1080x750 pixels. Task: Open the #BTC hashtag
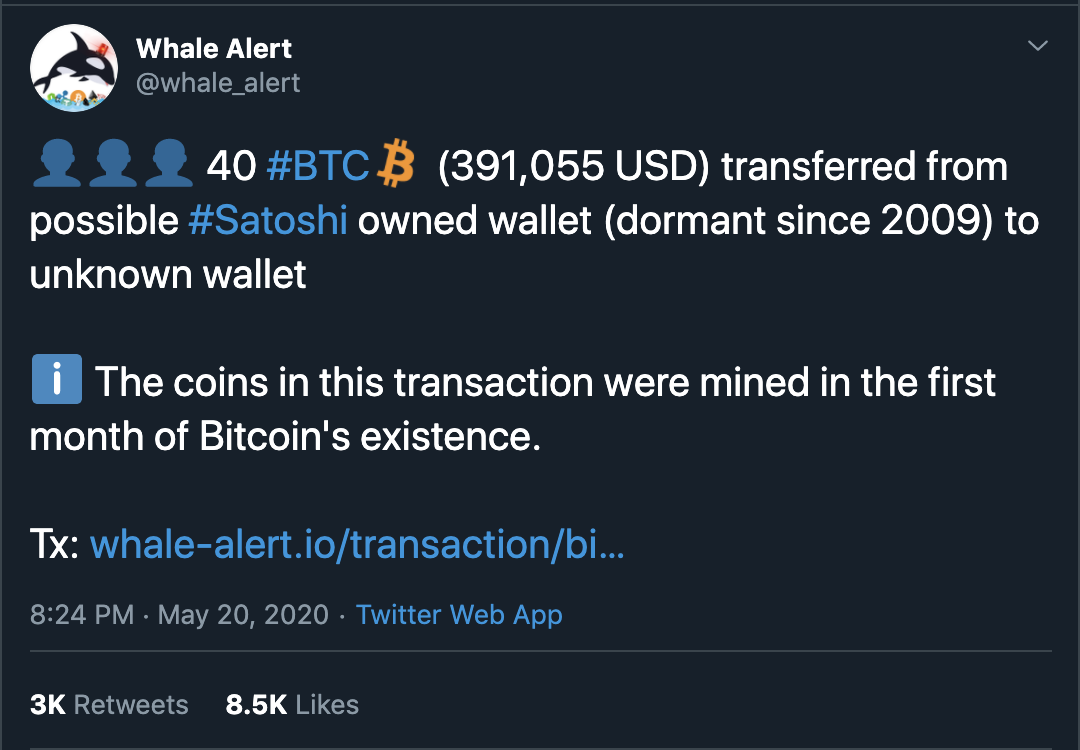318,167
